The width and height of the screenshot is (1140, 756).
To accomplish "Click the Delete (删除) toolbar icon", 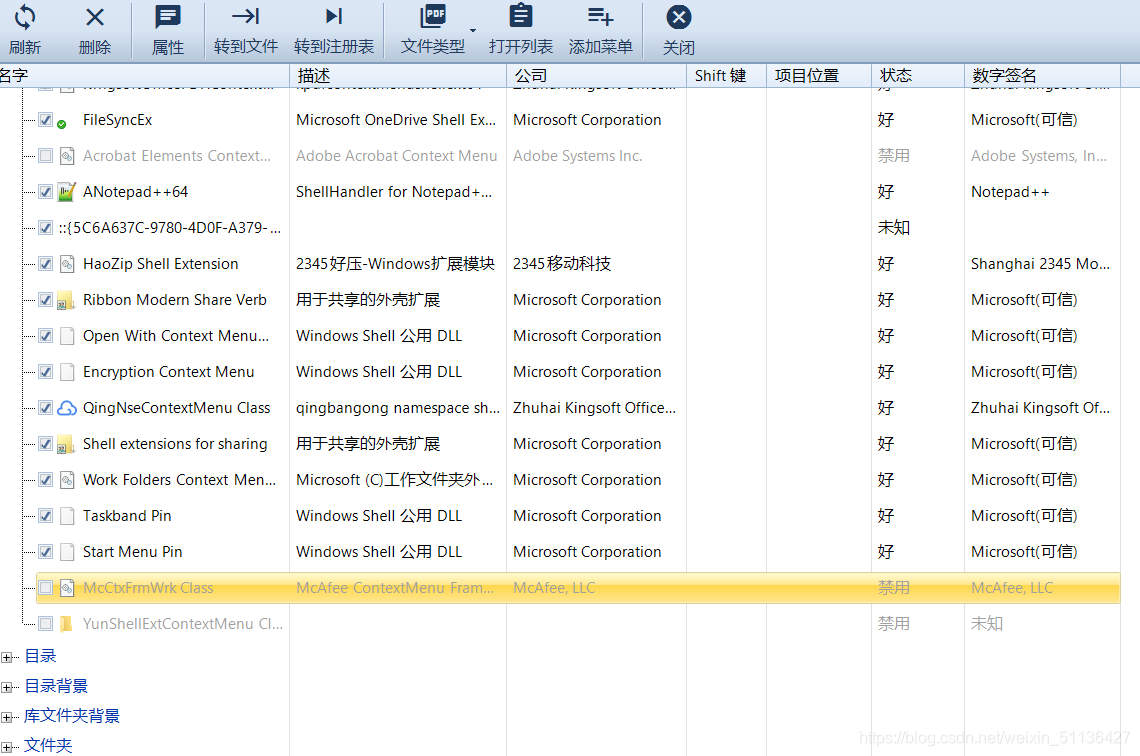I will (95, 17).
